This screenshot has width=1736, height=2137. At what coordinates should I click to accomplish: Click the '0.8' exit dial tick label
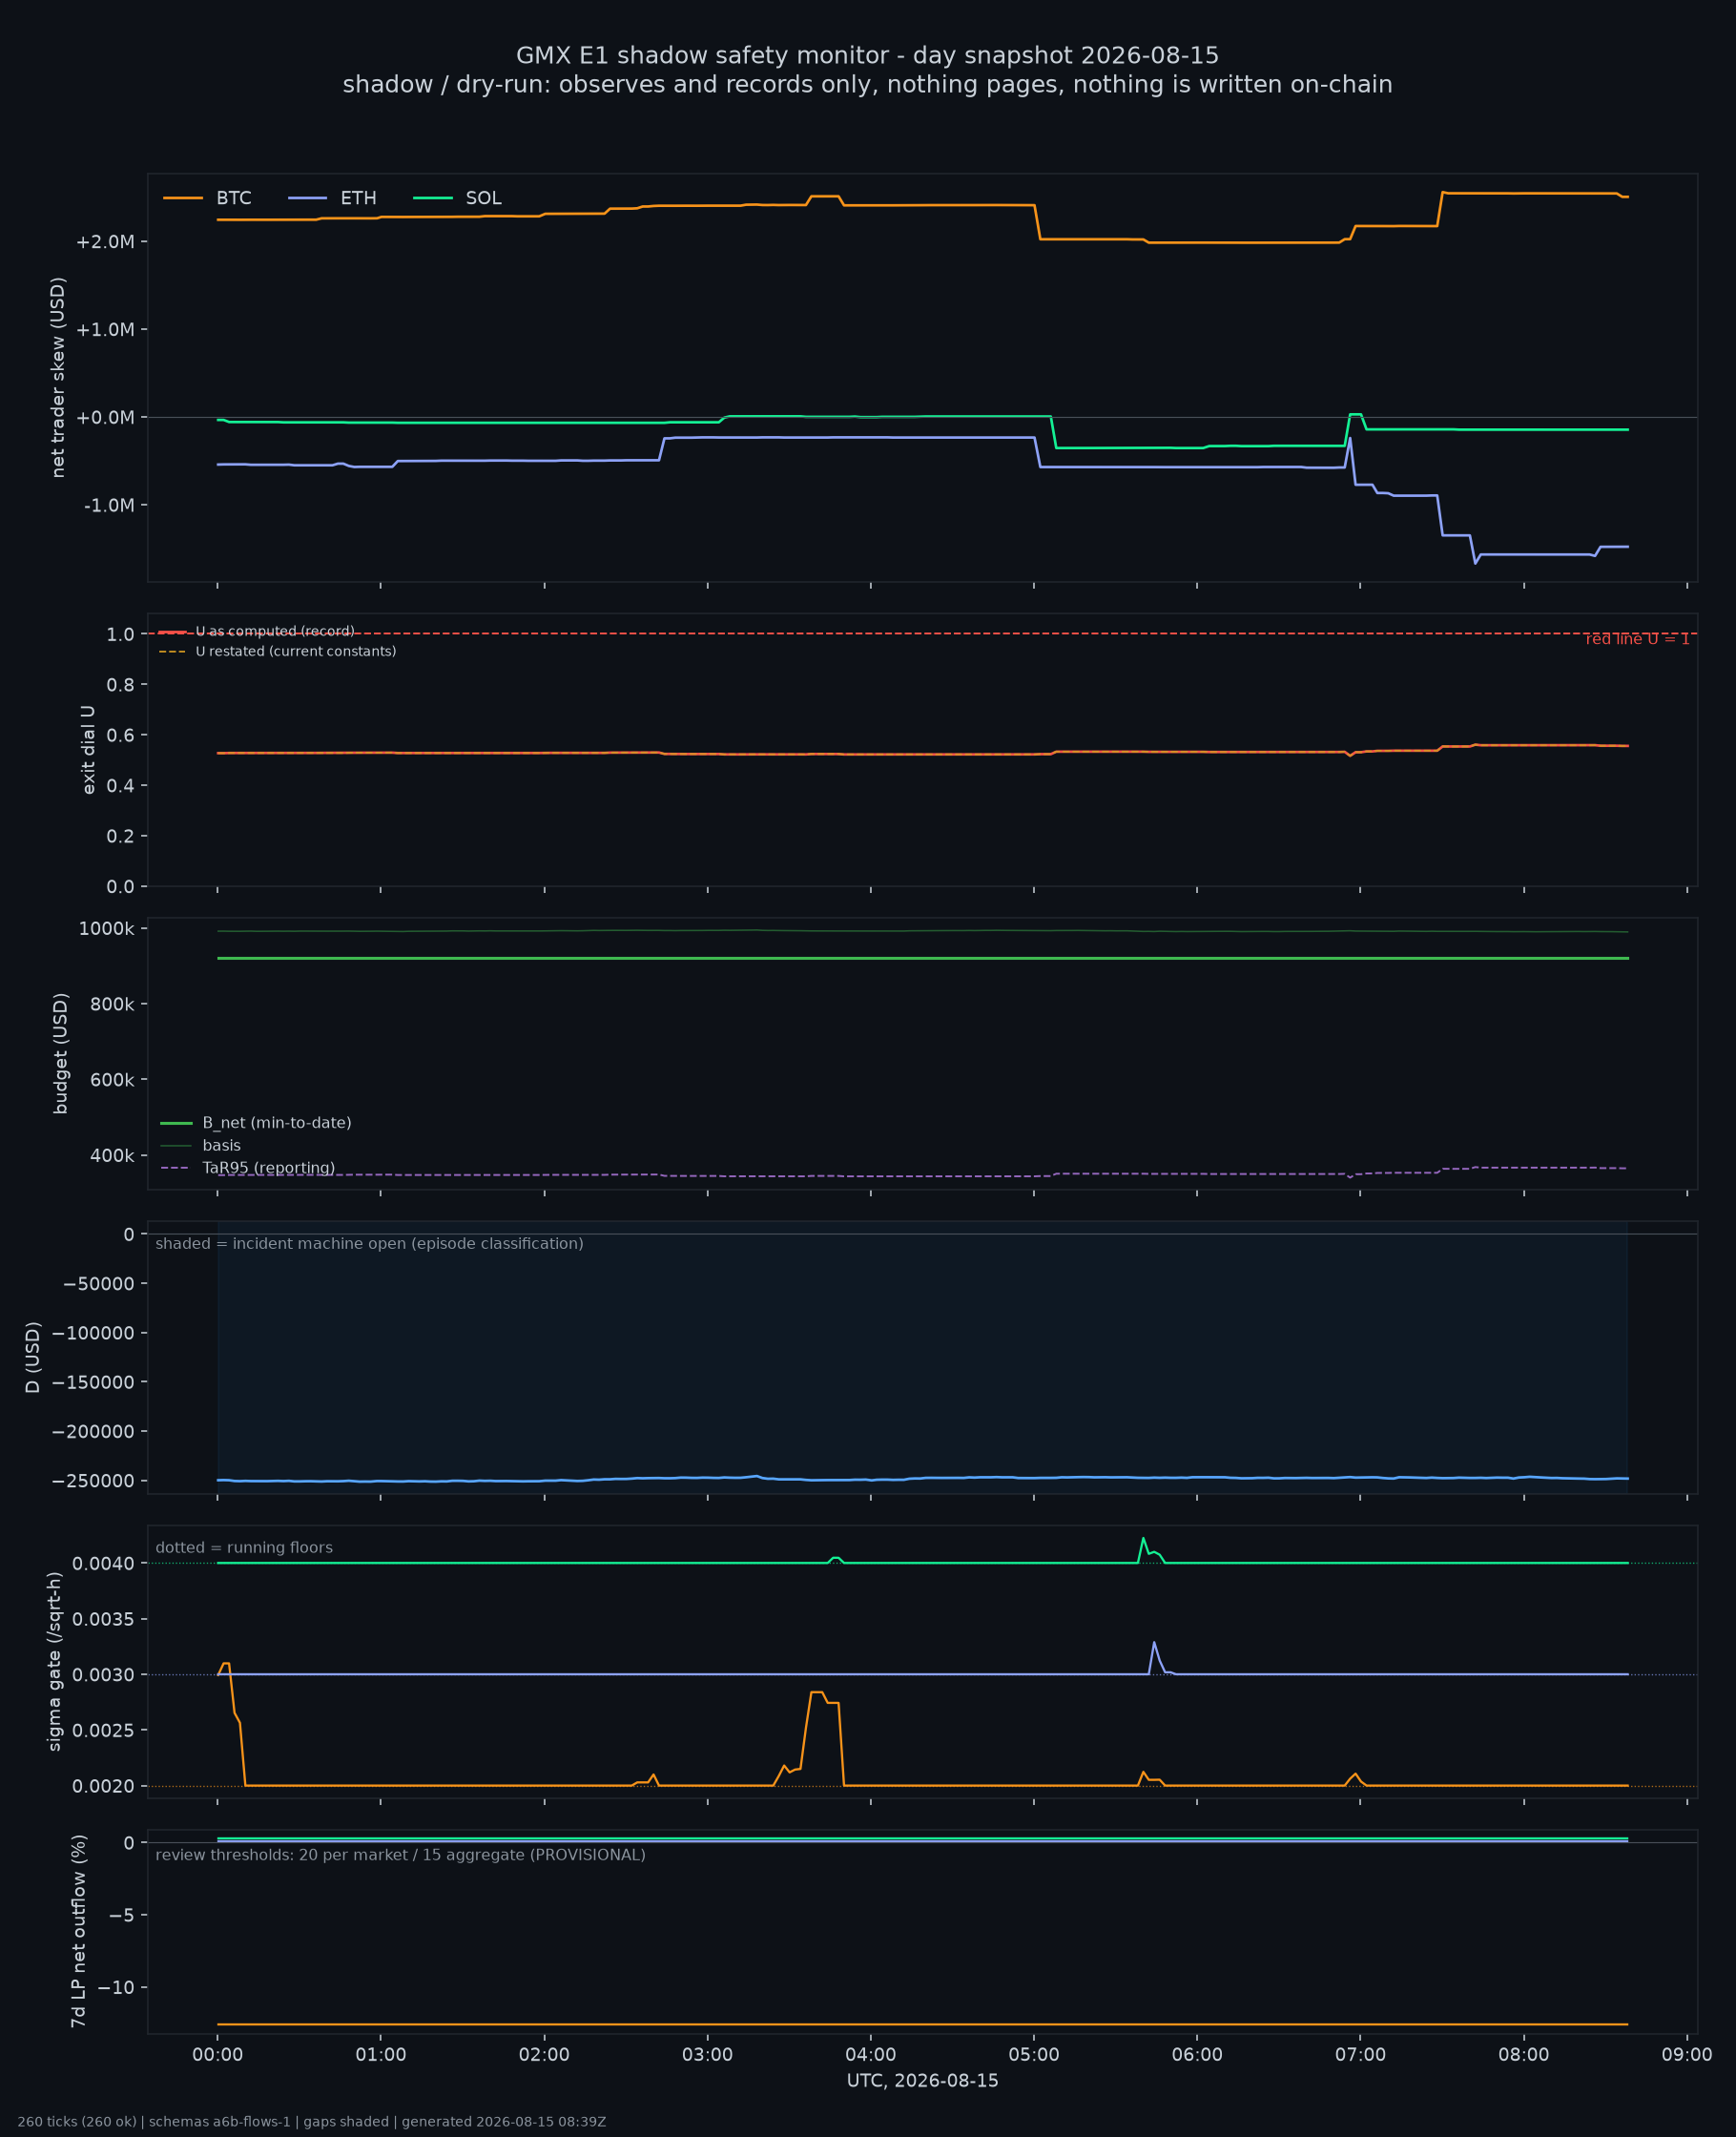point(120,684)
